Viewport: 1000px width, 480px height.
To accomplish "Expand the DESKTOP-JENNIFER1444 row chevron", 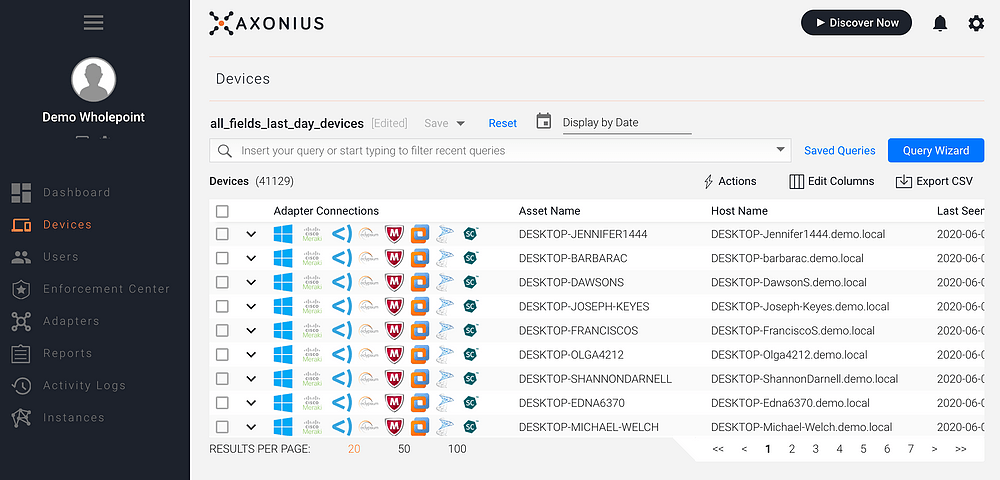I will pyautogui.click(x=251, y=235).
